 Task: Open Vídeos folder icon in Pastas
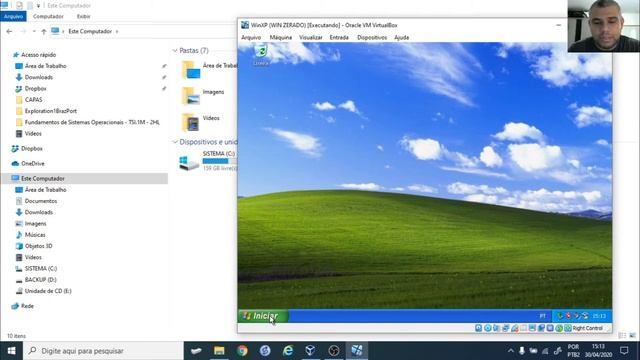191,122
